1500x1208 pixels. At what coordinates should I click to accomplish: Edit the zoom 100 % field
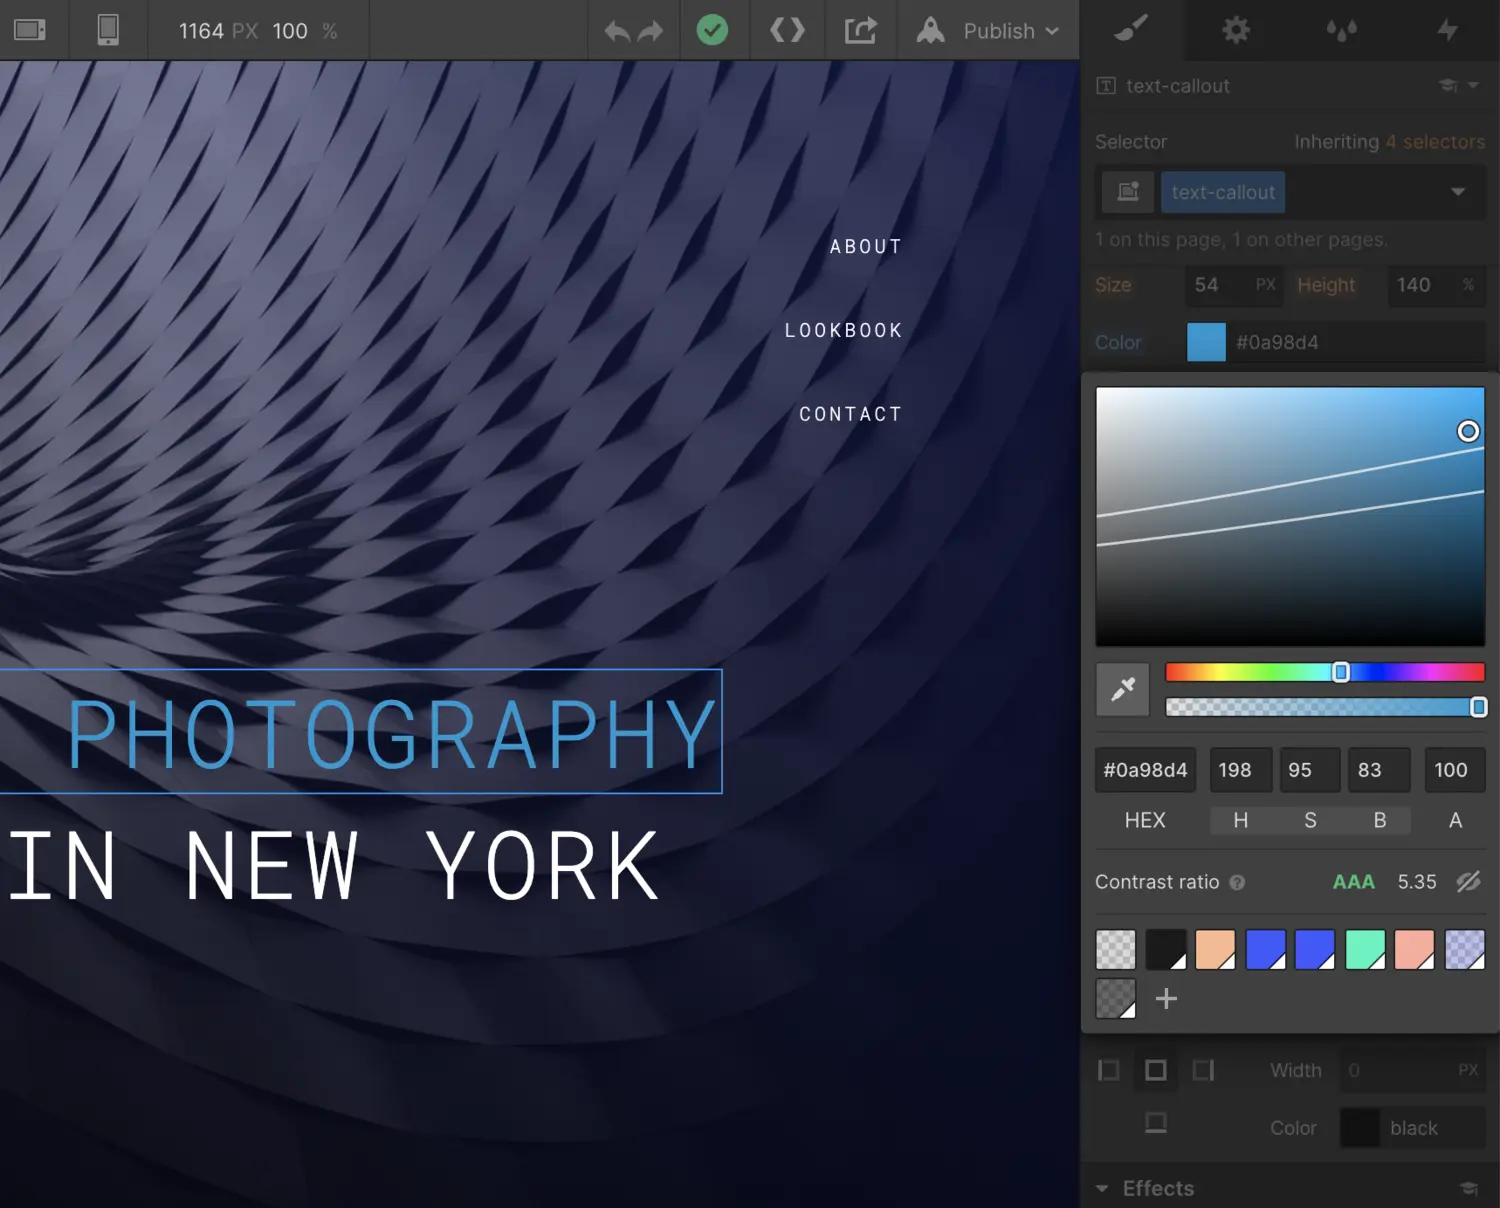coord(304,31)
